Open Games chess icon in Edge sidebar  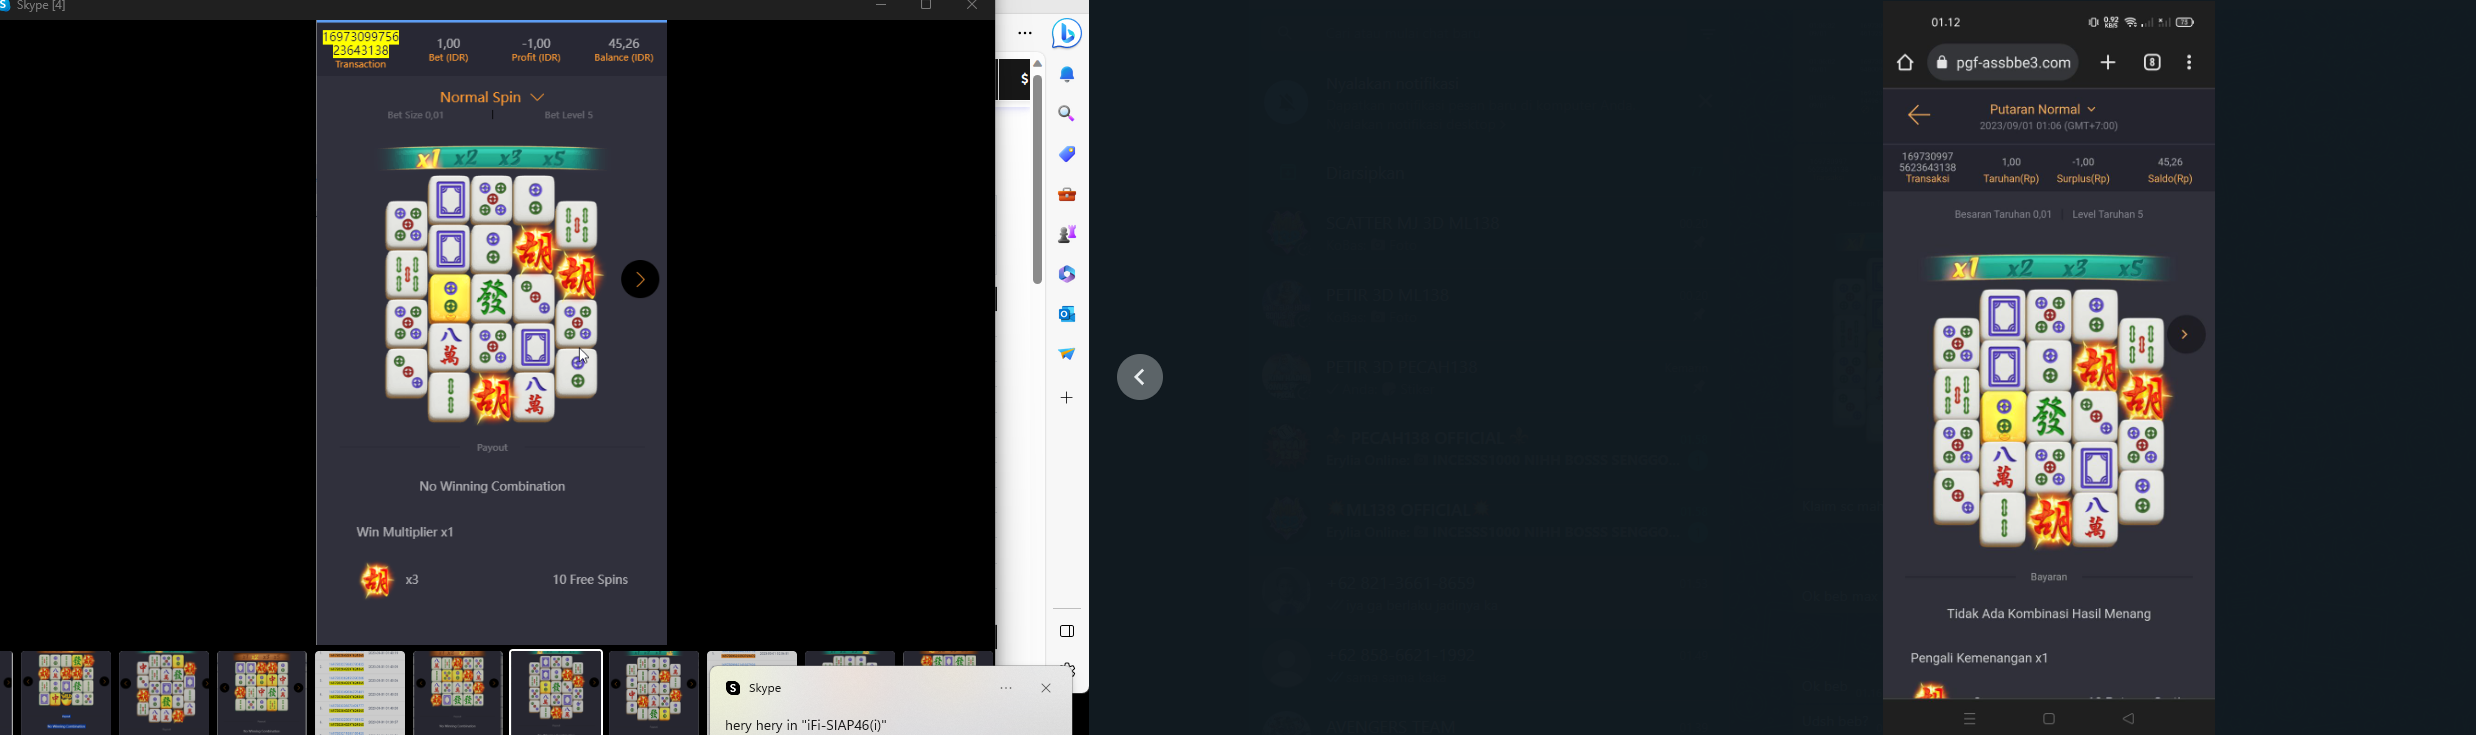1067,234
